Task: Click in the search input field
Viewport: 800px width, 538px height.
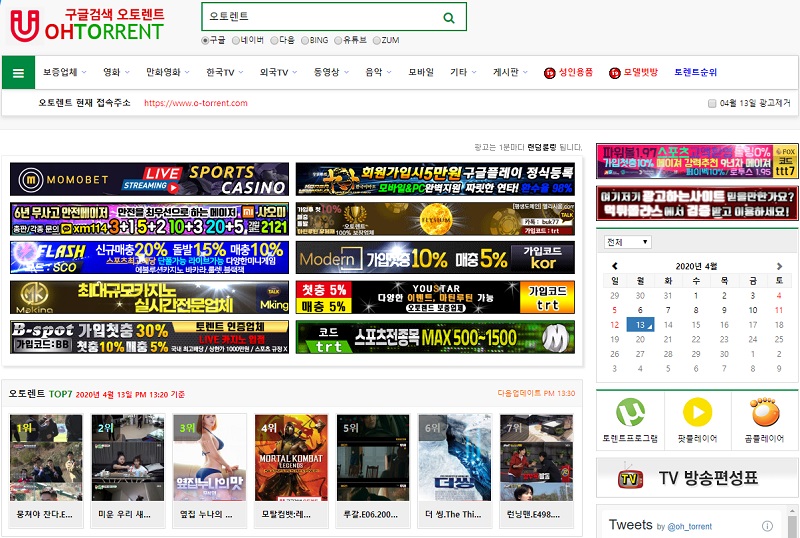Action: click(x=321, y=17)
